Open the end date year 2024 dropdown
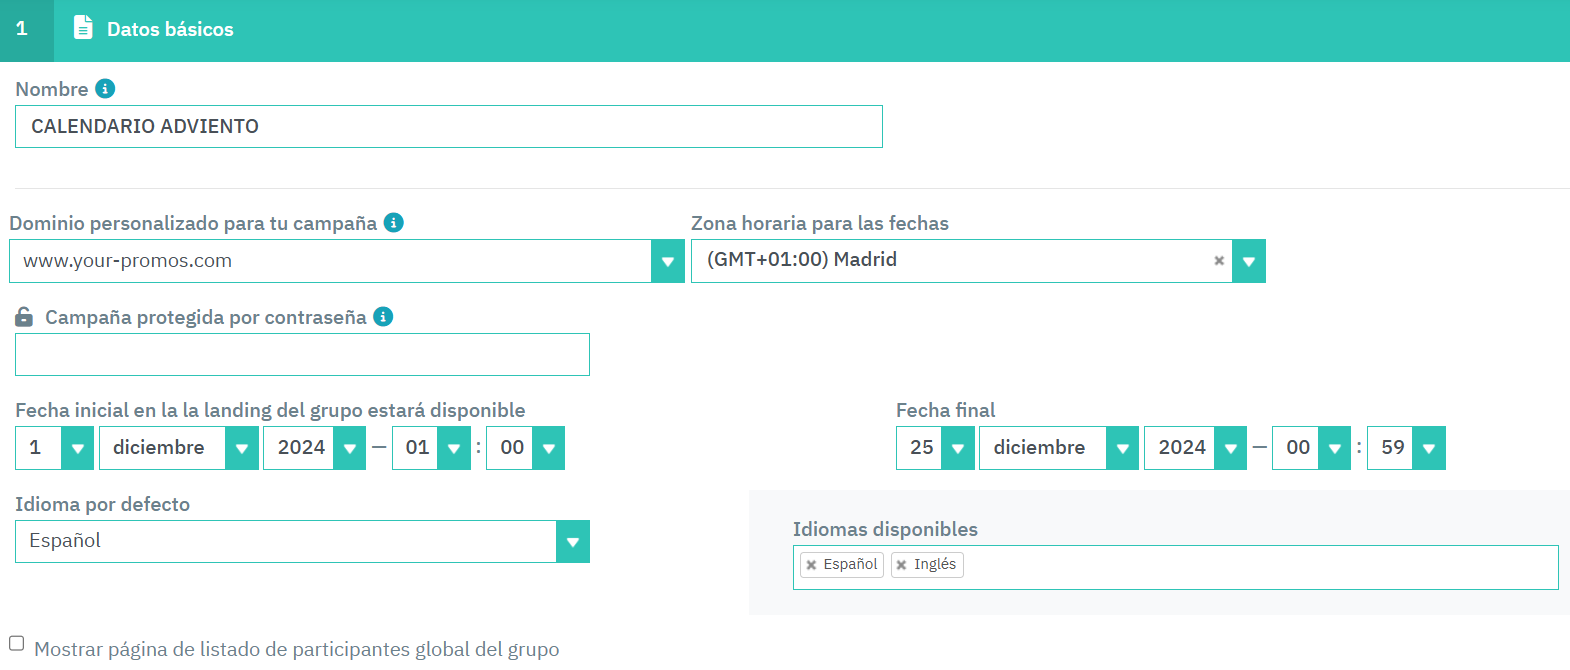1570x670 pixels. [x=1229, y=448]
